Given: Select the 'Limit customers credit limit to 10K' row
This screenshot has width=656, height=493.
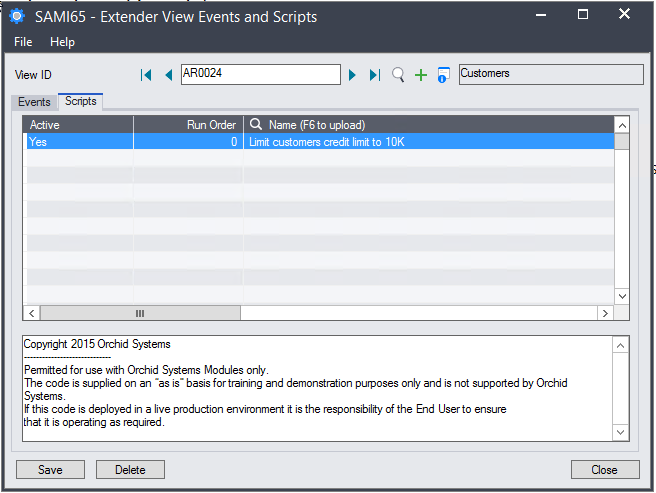Looking at the screenshot, I should coord(326,142).
